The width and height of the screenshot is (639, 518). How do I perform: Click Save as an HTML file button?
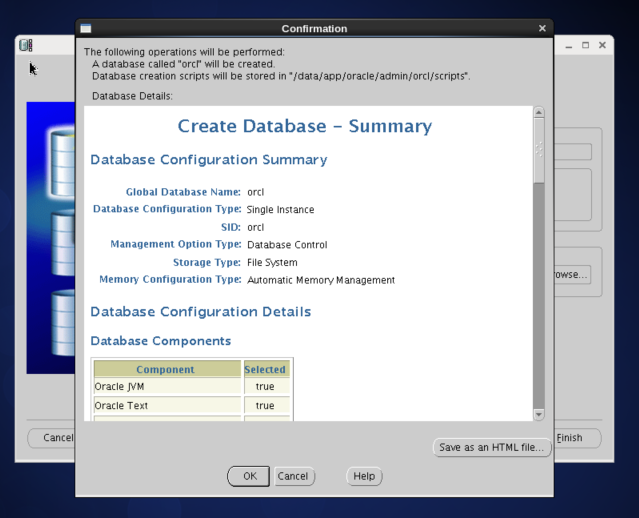point(491,447)
